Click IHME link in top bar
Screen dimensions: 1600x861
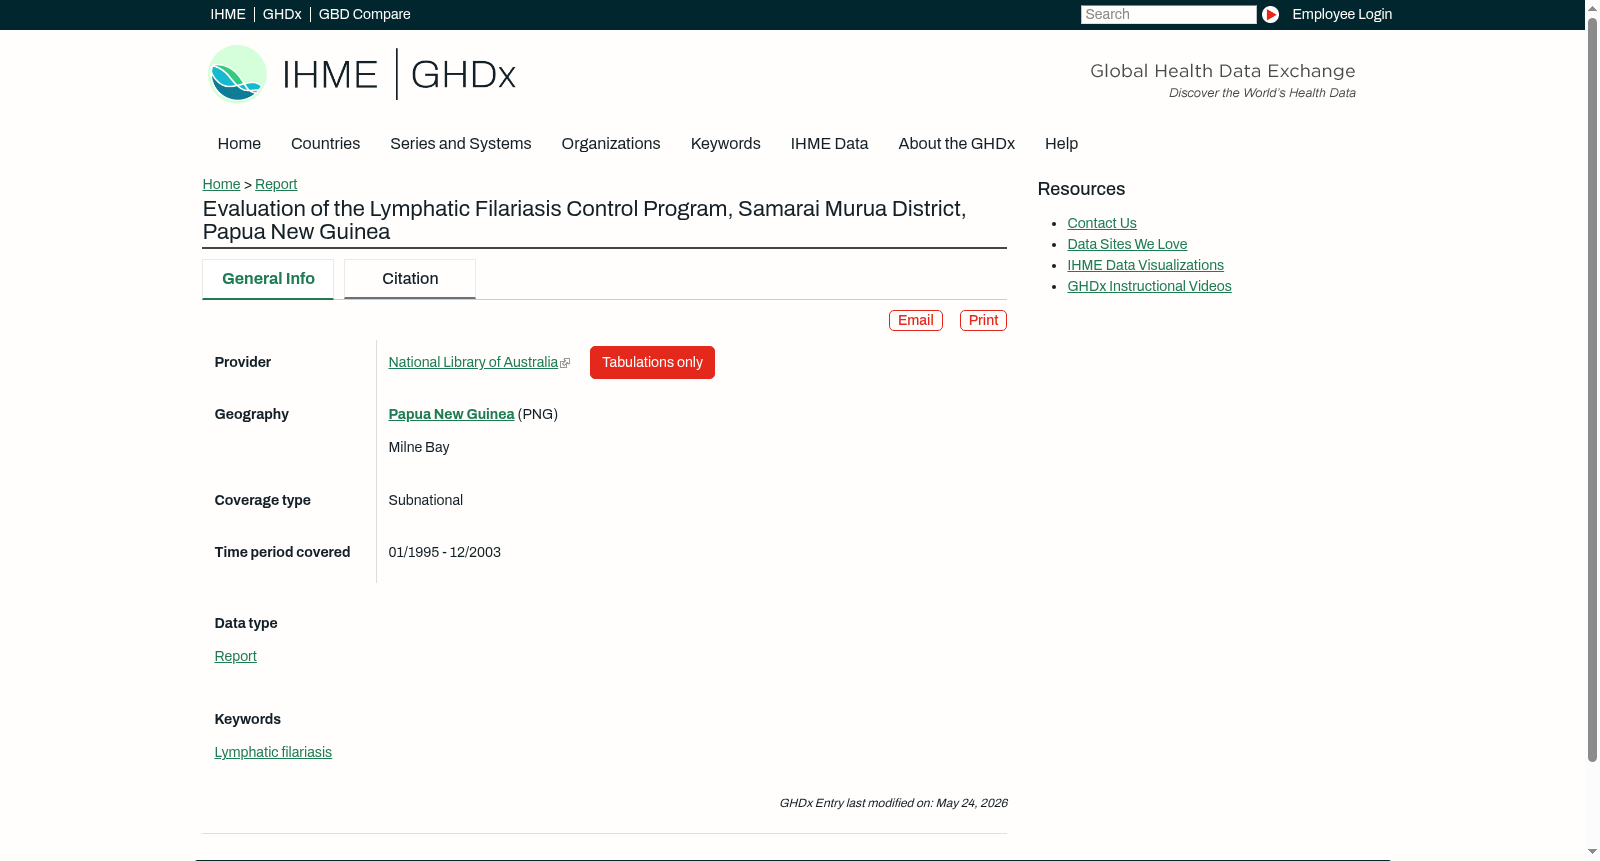click(x=228, y=14)
